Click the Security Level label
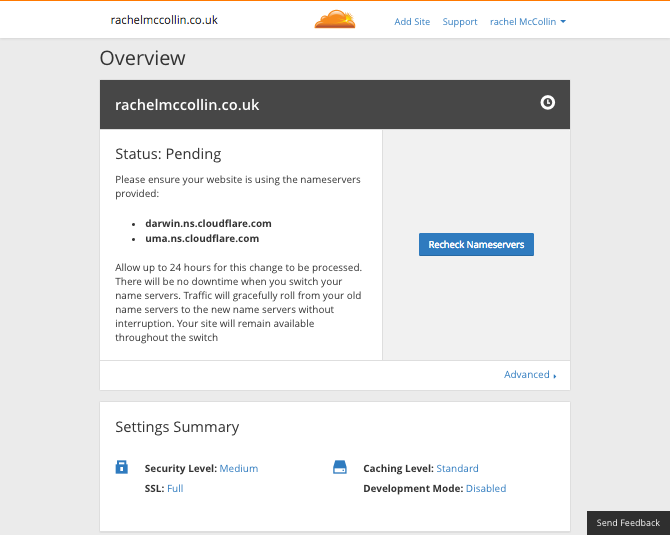 [x=181, y=468]
